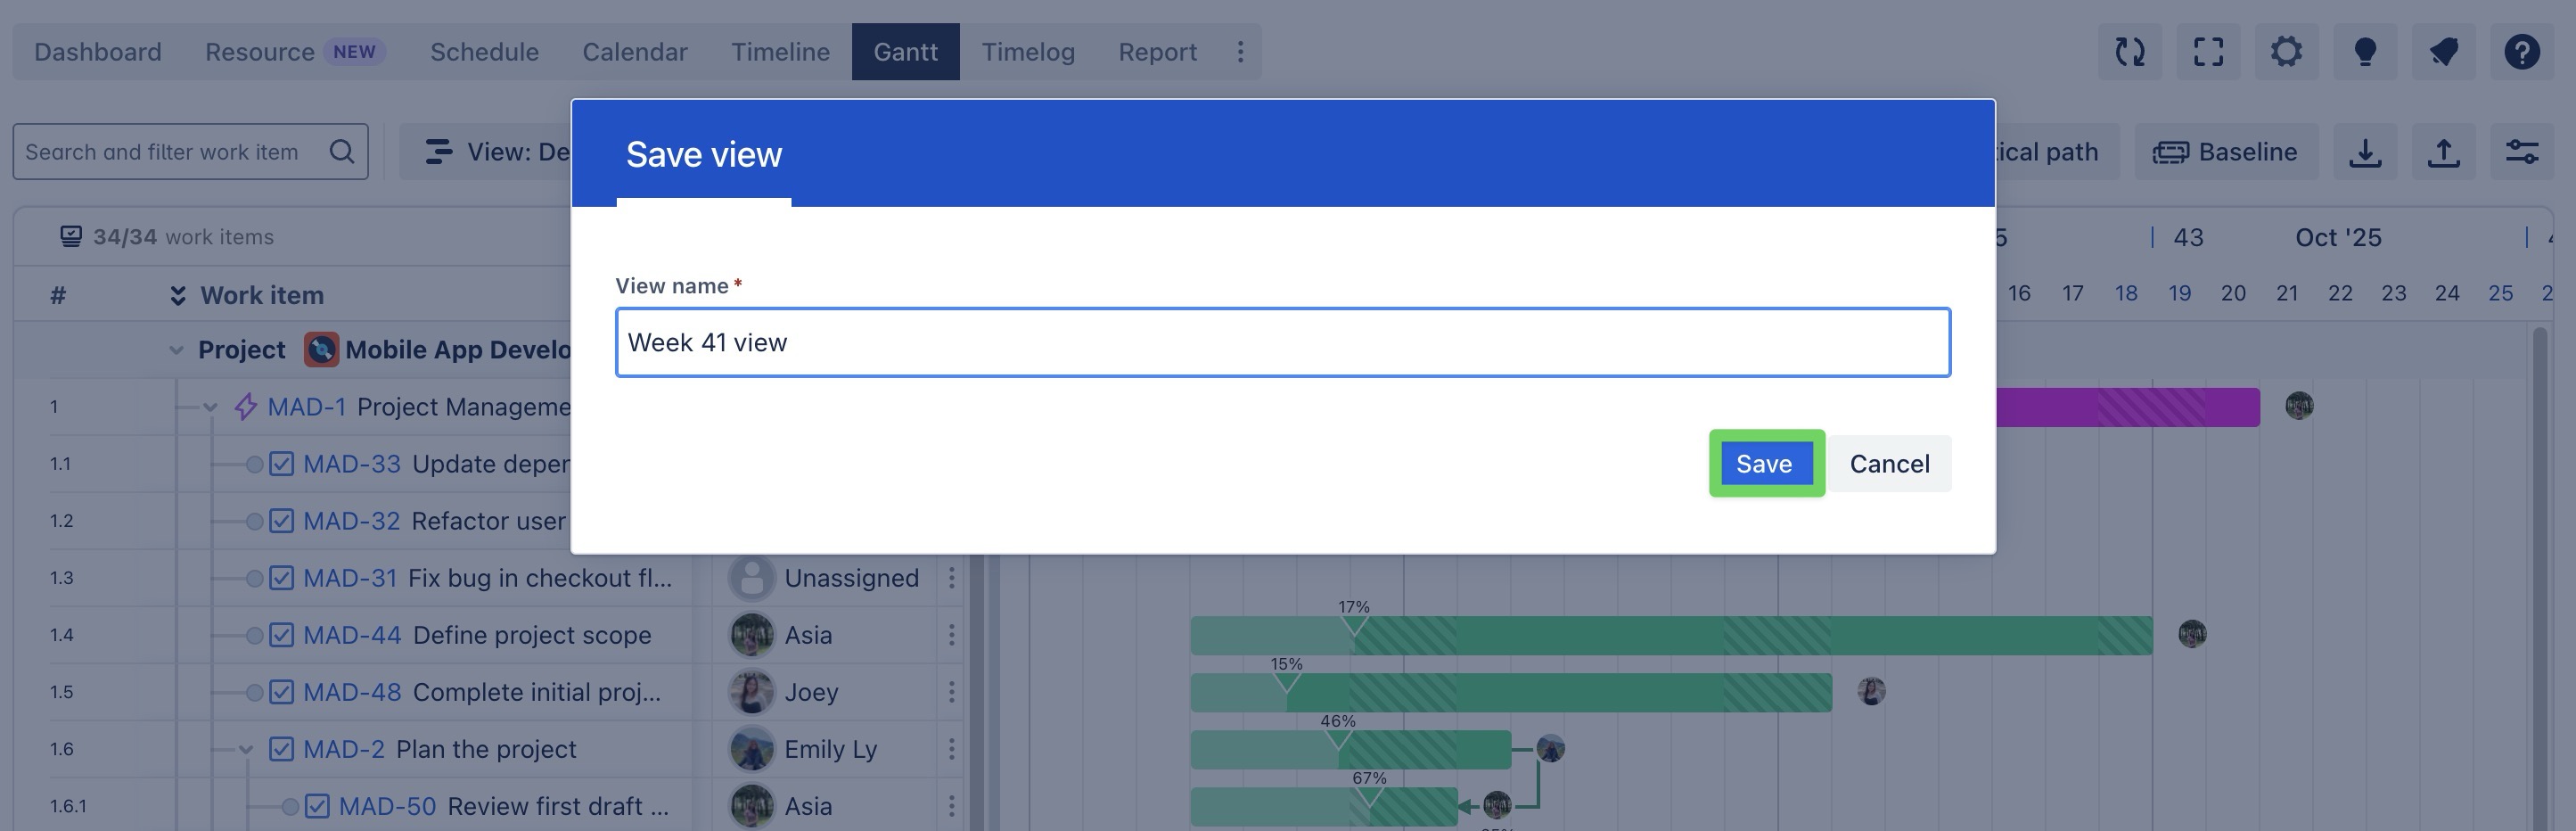Open the display options sliders icon
This screenshot has width=2576, height=831.
[x=2522, y=152]
